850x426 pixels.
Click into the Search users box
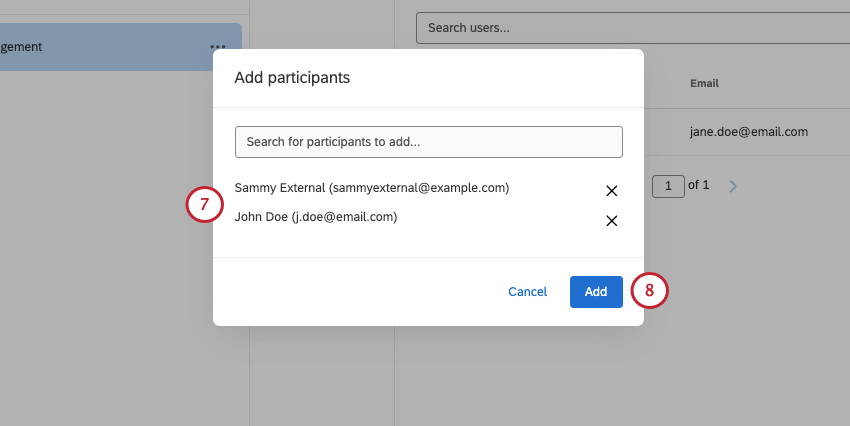click(x=630, y=28)
